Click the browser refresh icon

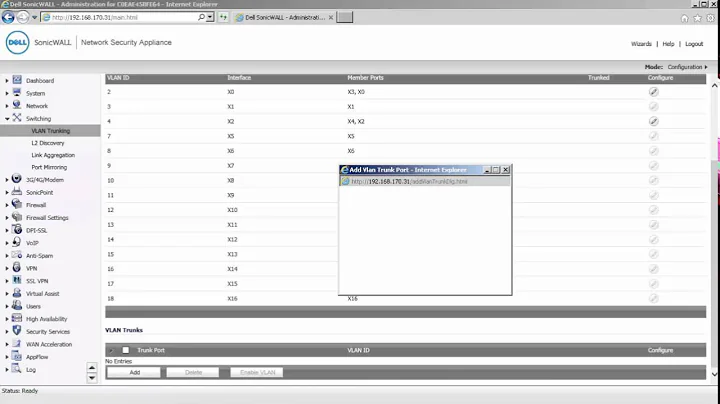click(x=223, y=17)
